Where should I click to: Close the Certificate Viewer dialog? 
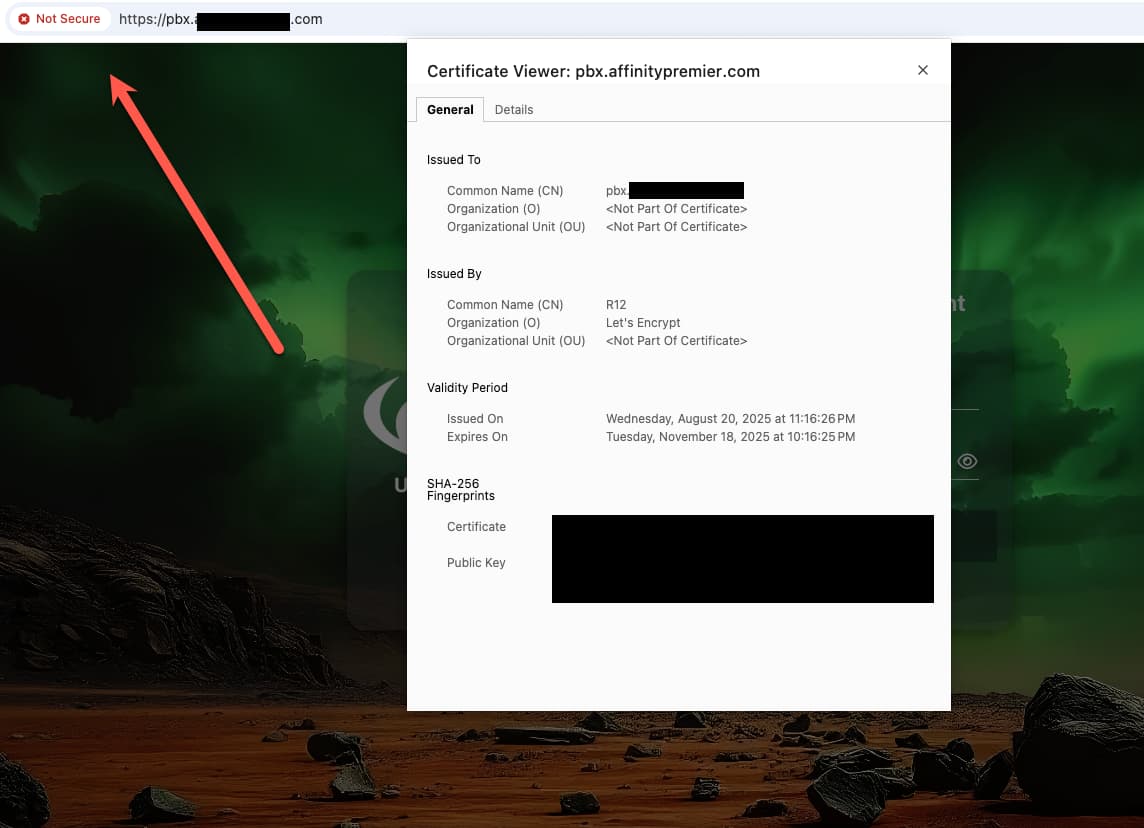pyautogui.click(x=923, y=70)
